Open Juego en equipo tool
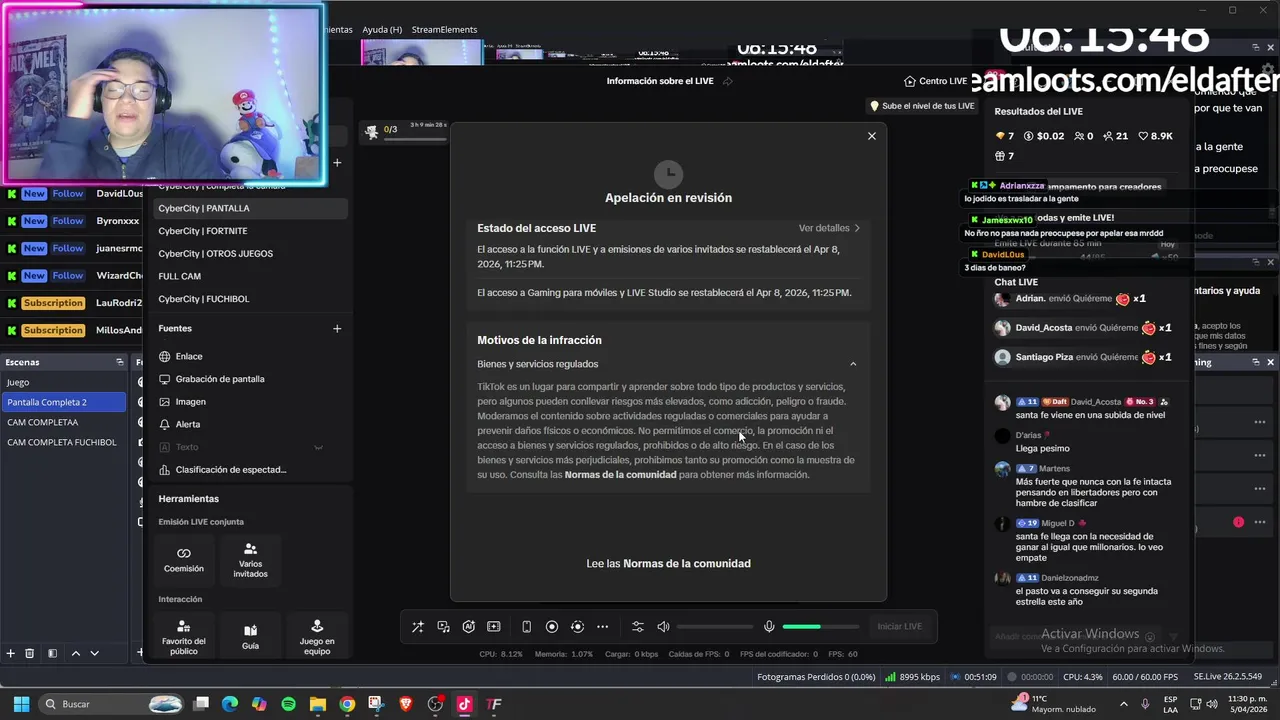Screen dimensions: 1280x720 point(317,637)
